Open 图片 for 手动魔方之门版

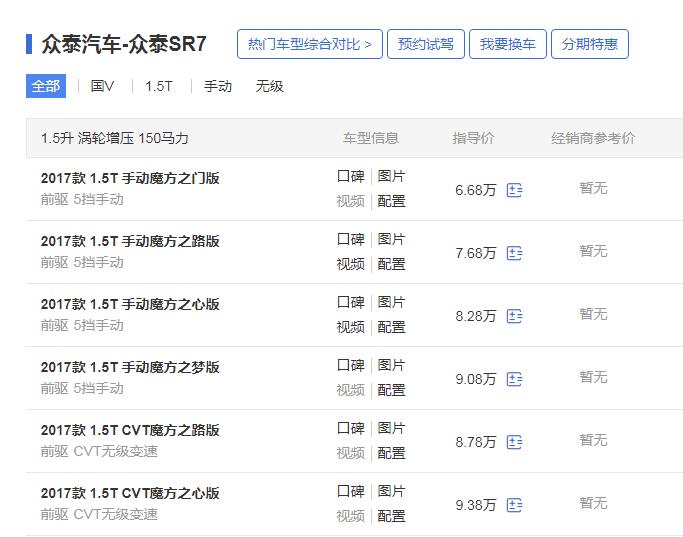[x=391, y=176]
